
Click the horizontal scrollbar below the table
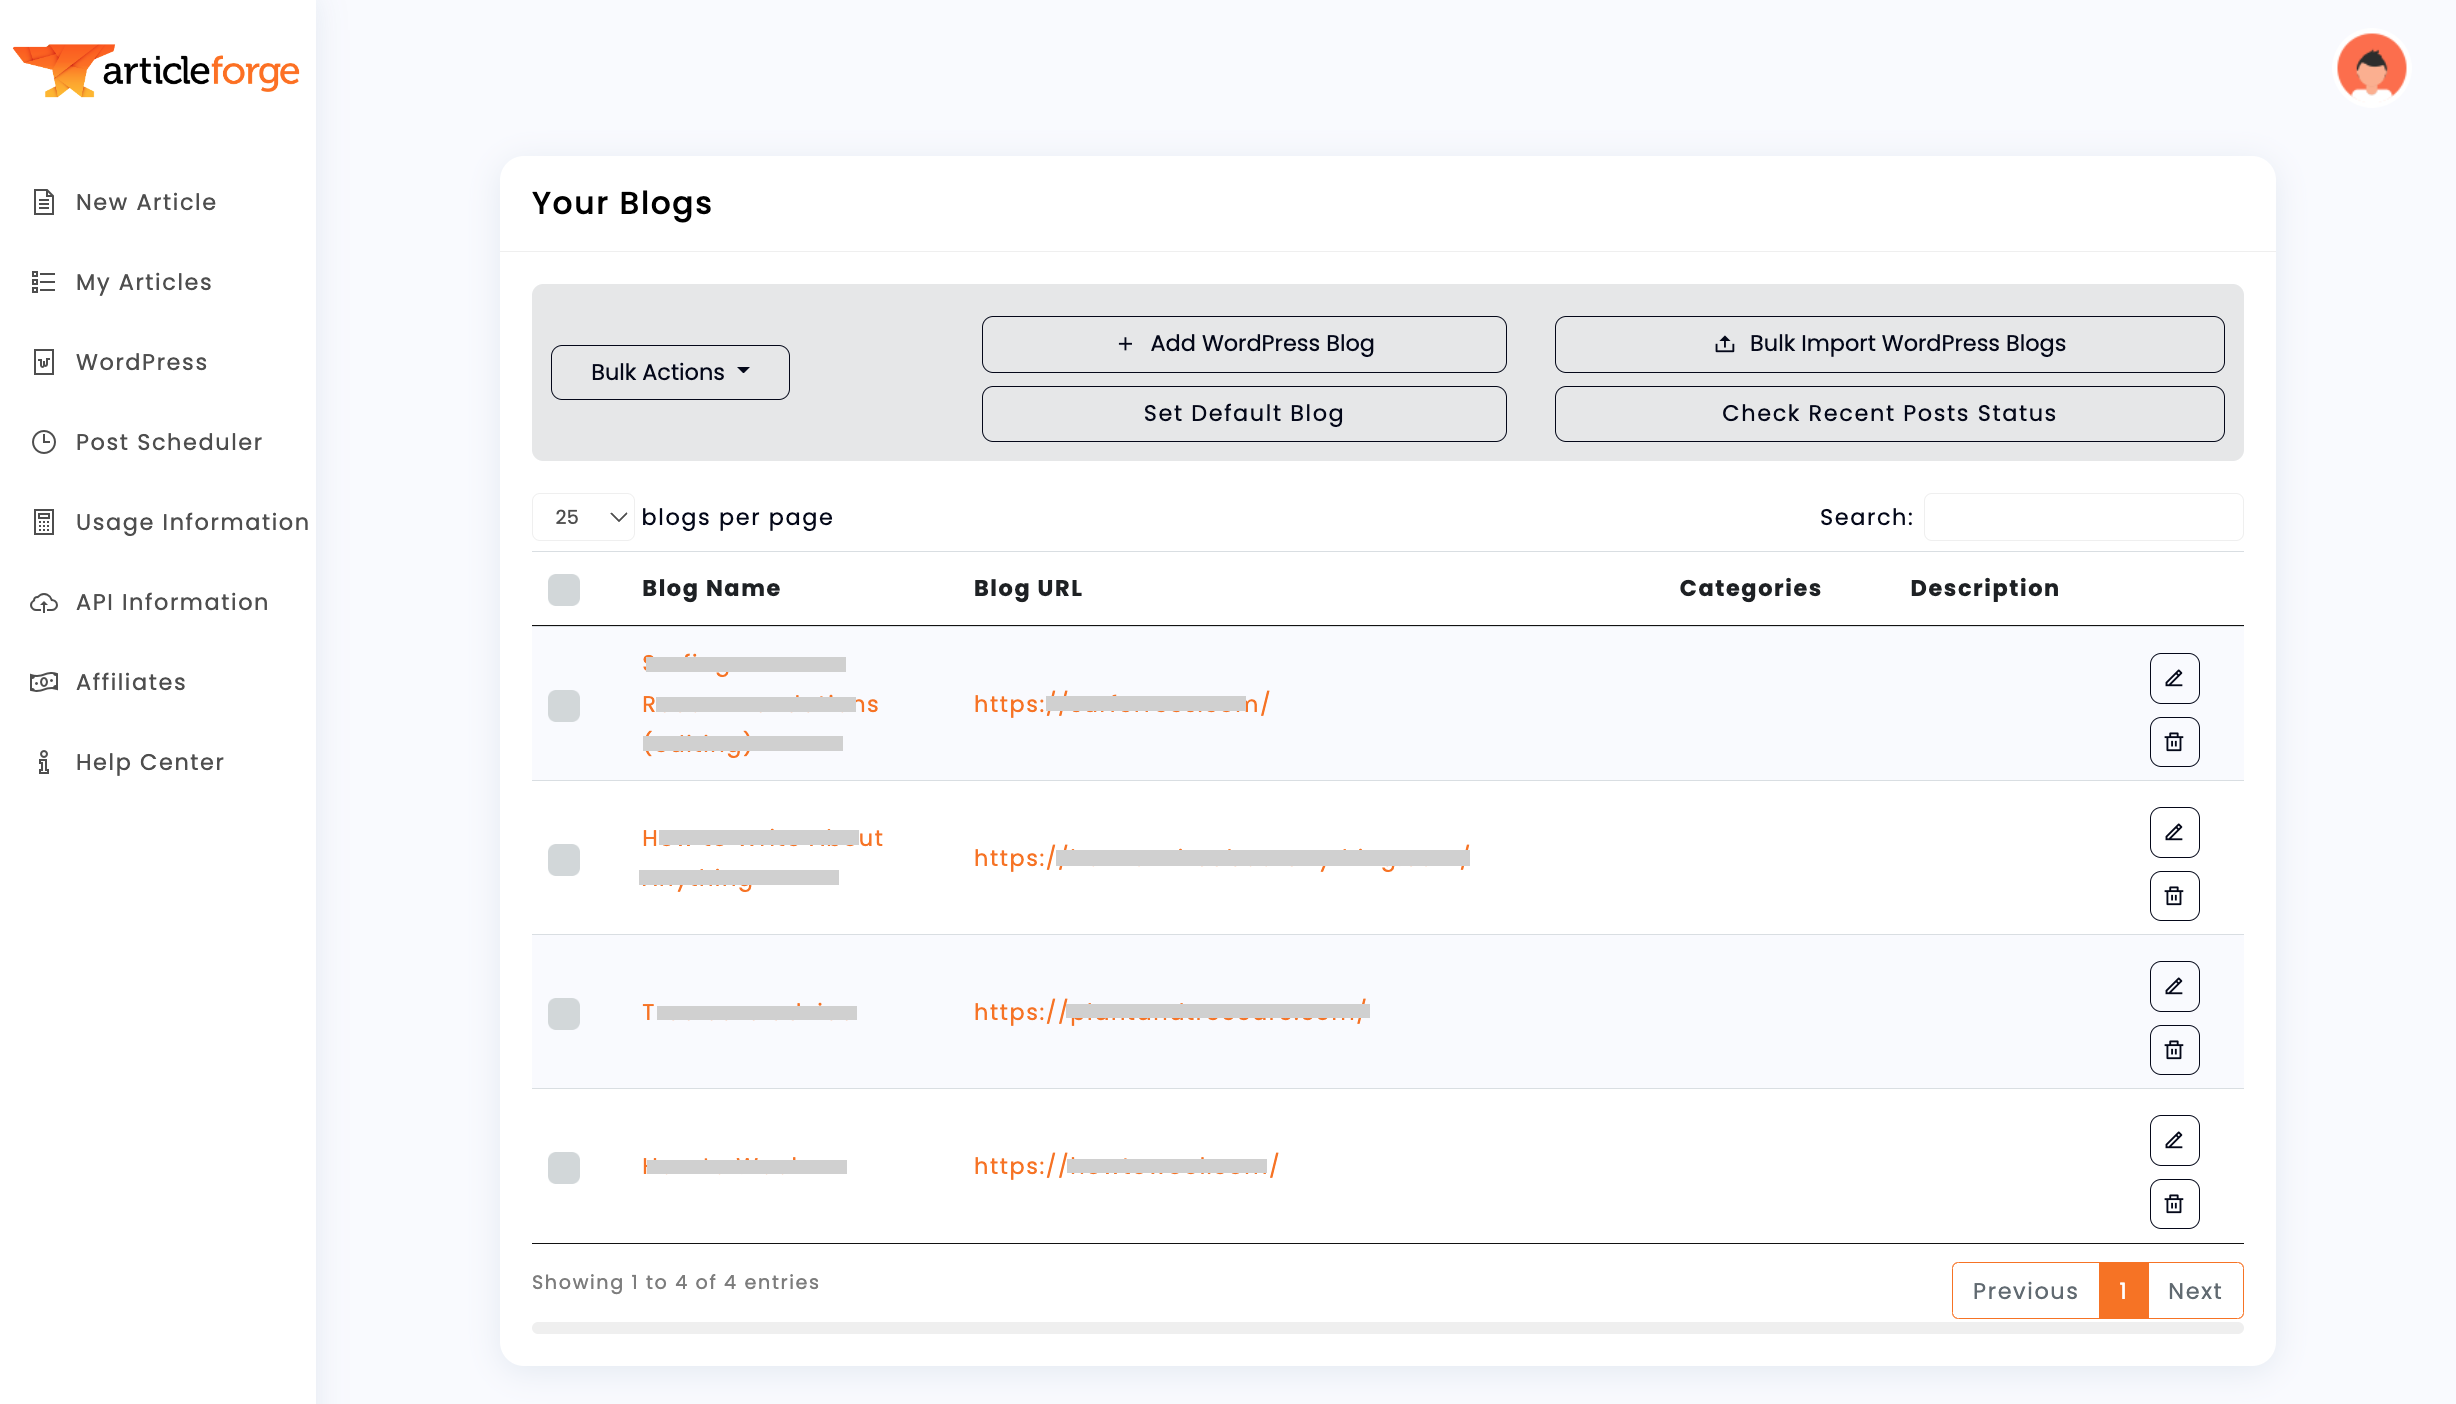1387,1328
